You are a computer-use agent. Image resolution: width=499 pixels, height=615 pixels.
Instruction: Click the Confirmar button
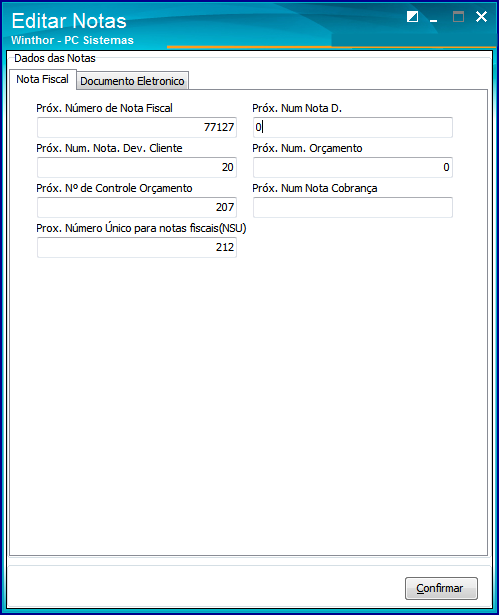click(x=441, y=588)
